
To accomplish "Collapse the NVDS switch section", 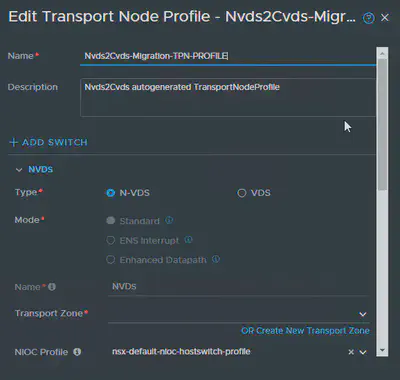I will pos(19,170).
